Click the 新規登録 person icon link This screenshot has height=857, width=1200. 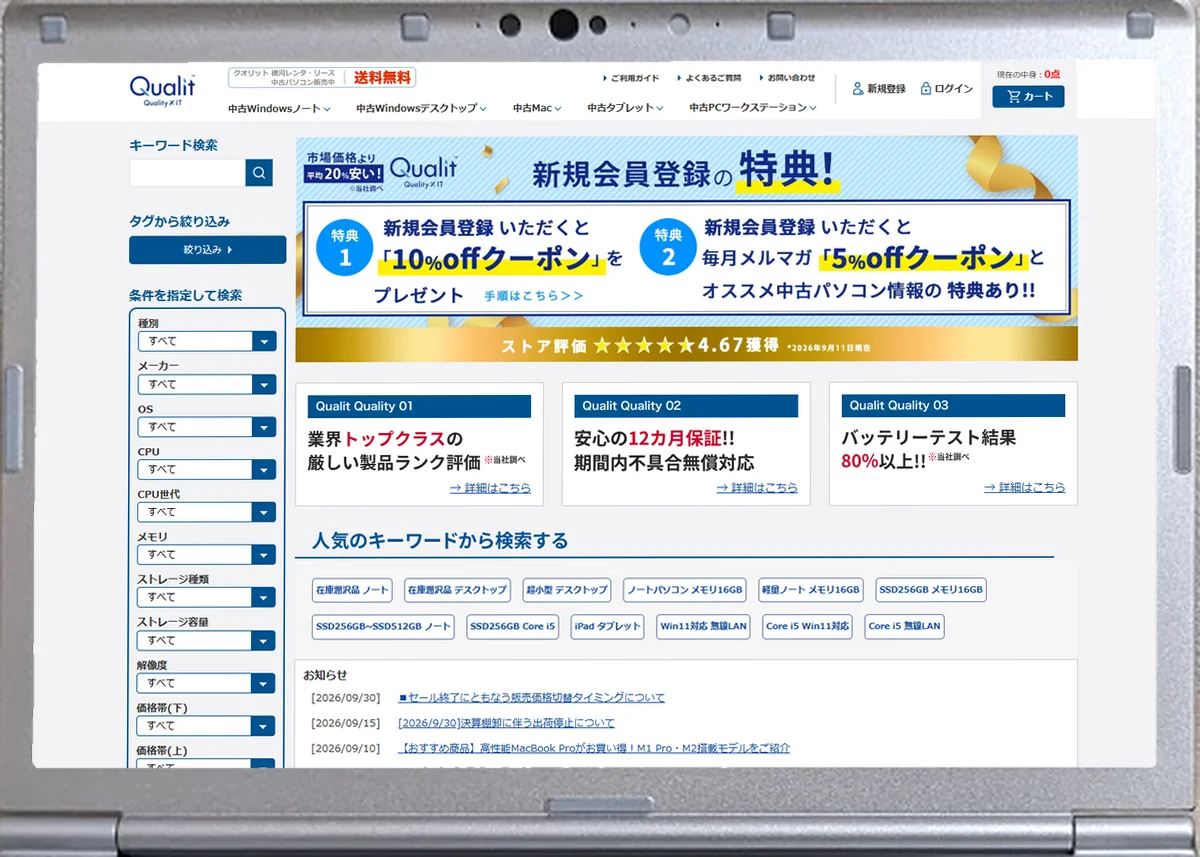878,89
